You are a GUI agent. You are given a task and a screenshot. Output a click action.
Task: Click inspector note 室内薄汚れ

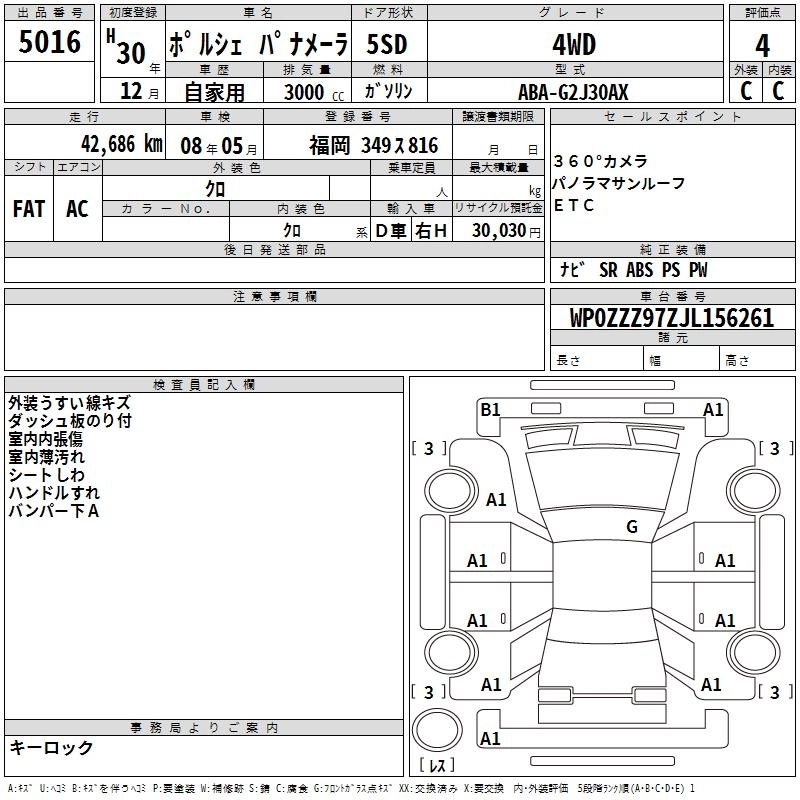coord(46,457)
